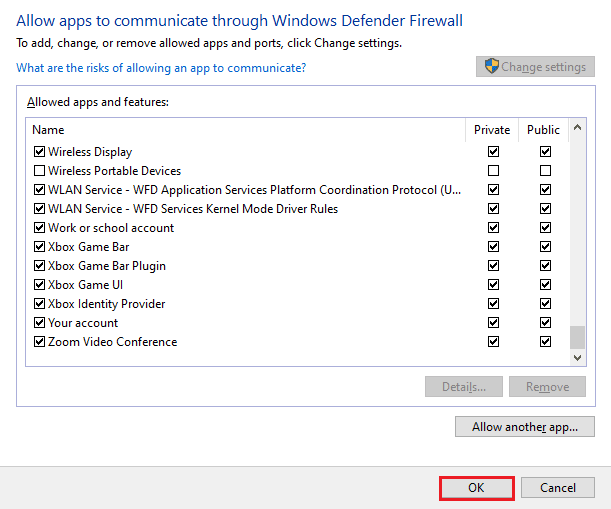Click Allow another app button
This screenshot has height=509, width=611.
tap(524, 427)
